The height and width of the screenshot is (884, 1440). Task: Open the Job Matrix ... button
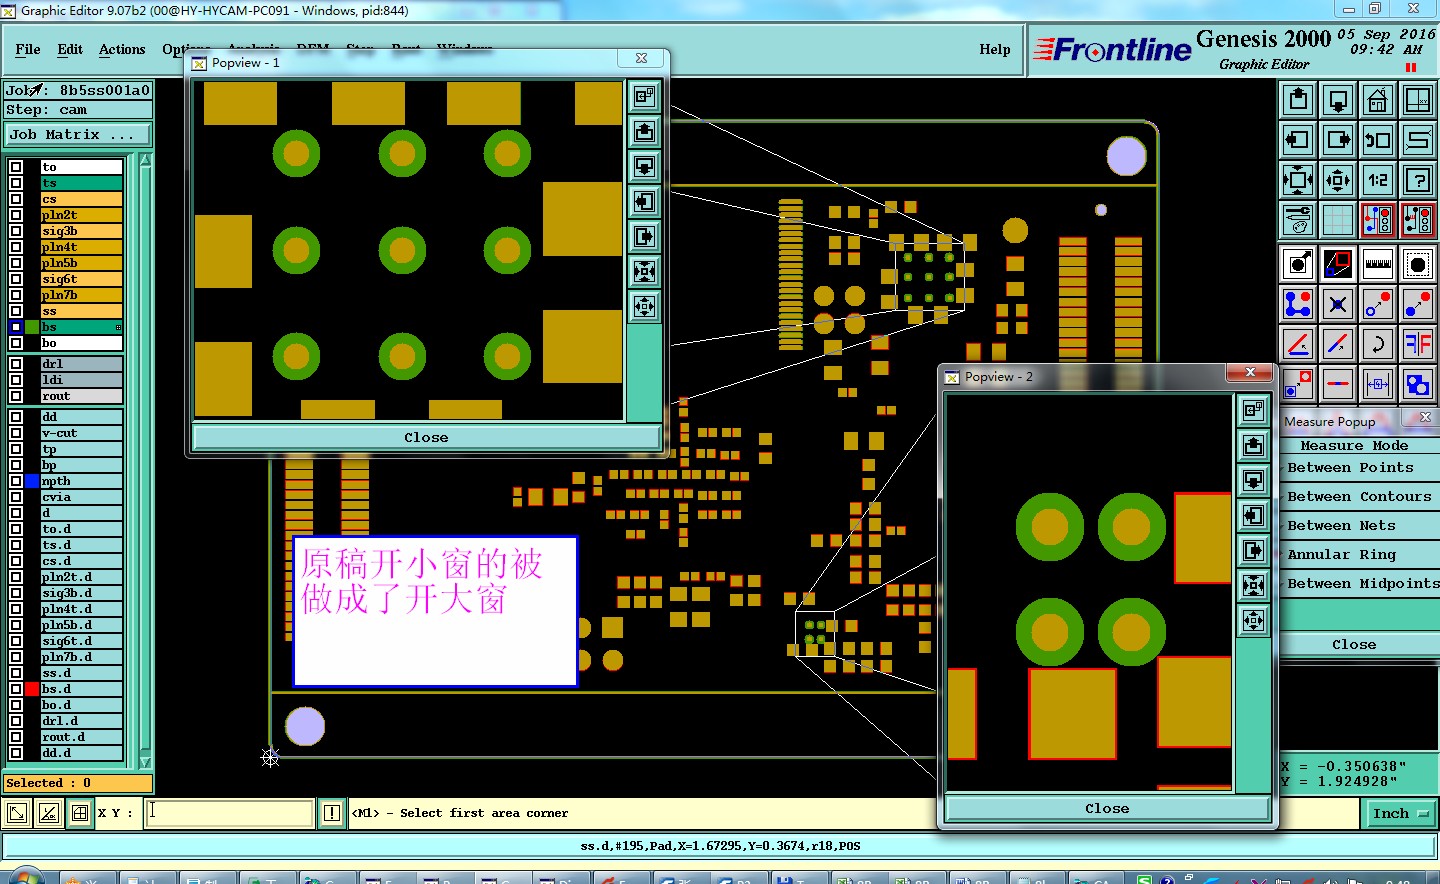(x=78, y=134)
